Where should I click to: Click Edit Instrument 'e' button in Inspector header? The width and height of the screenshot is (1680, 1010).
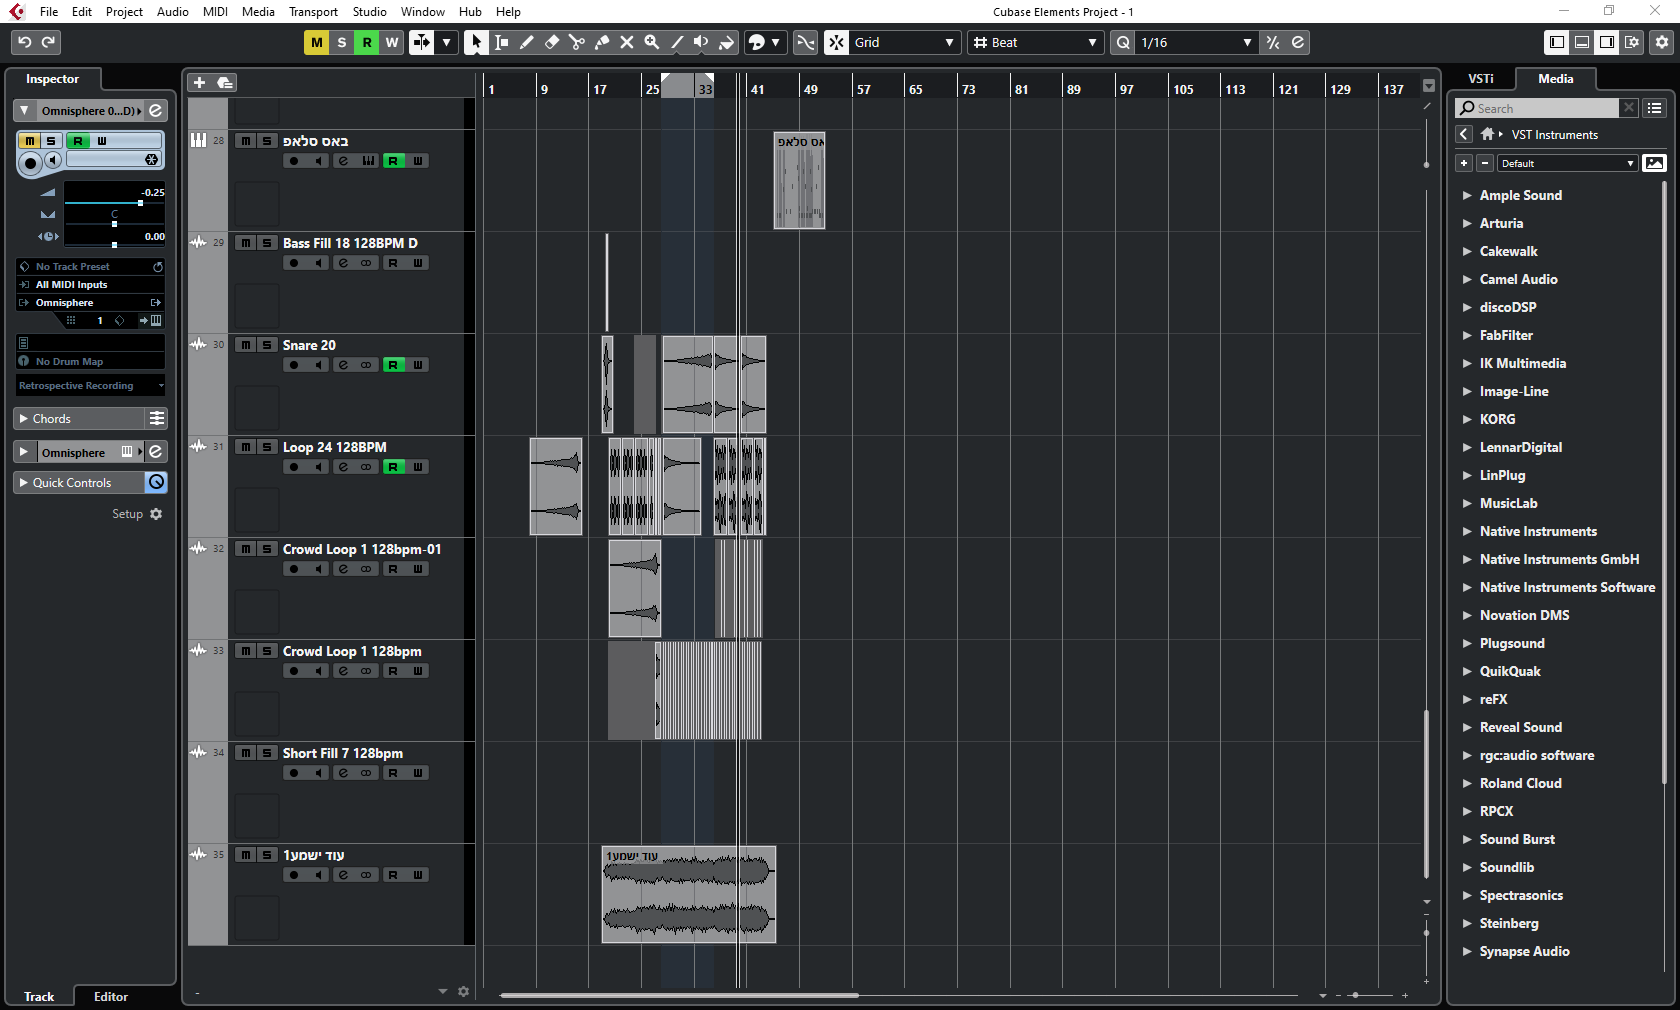156,110
